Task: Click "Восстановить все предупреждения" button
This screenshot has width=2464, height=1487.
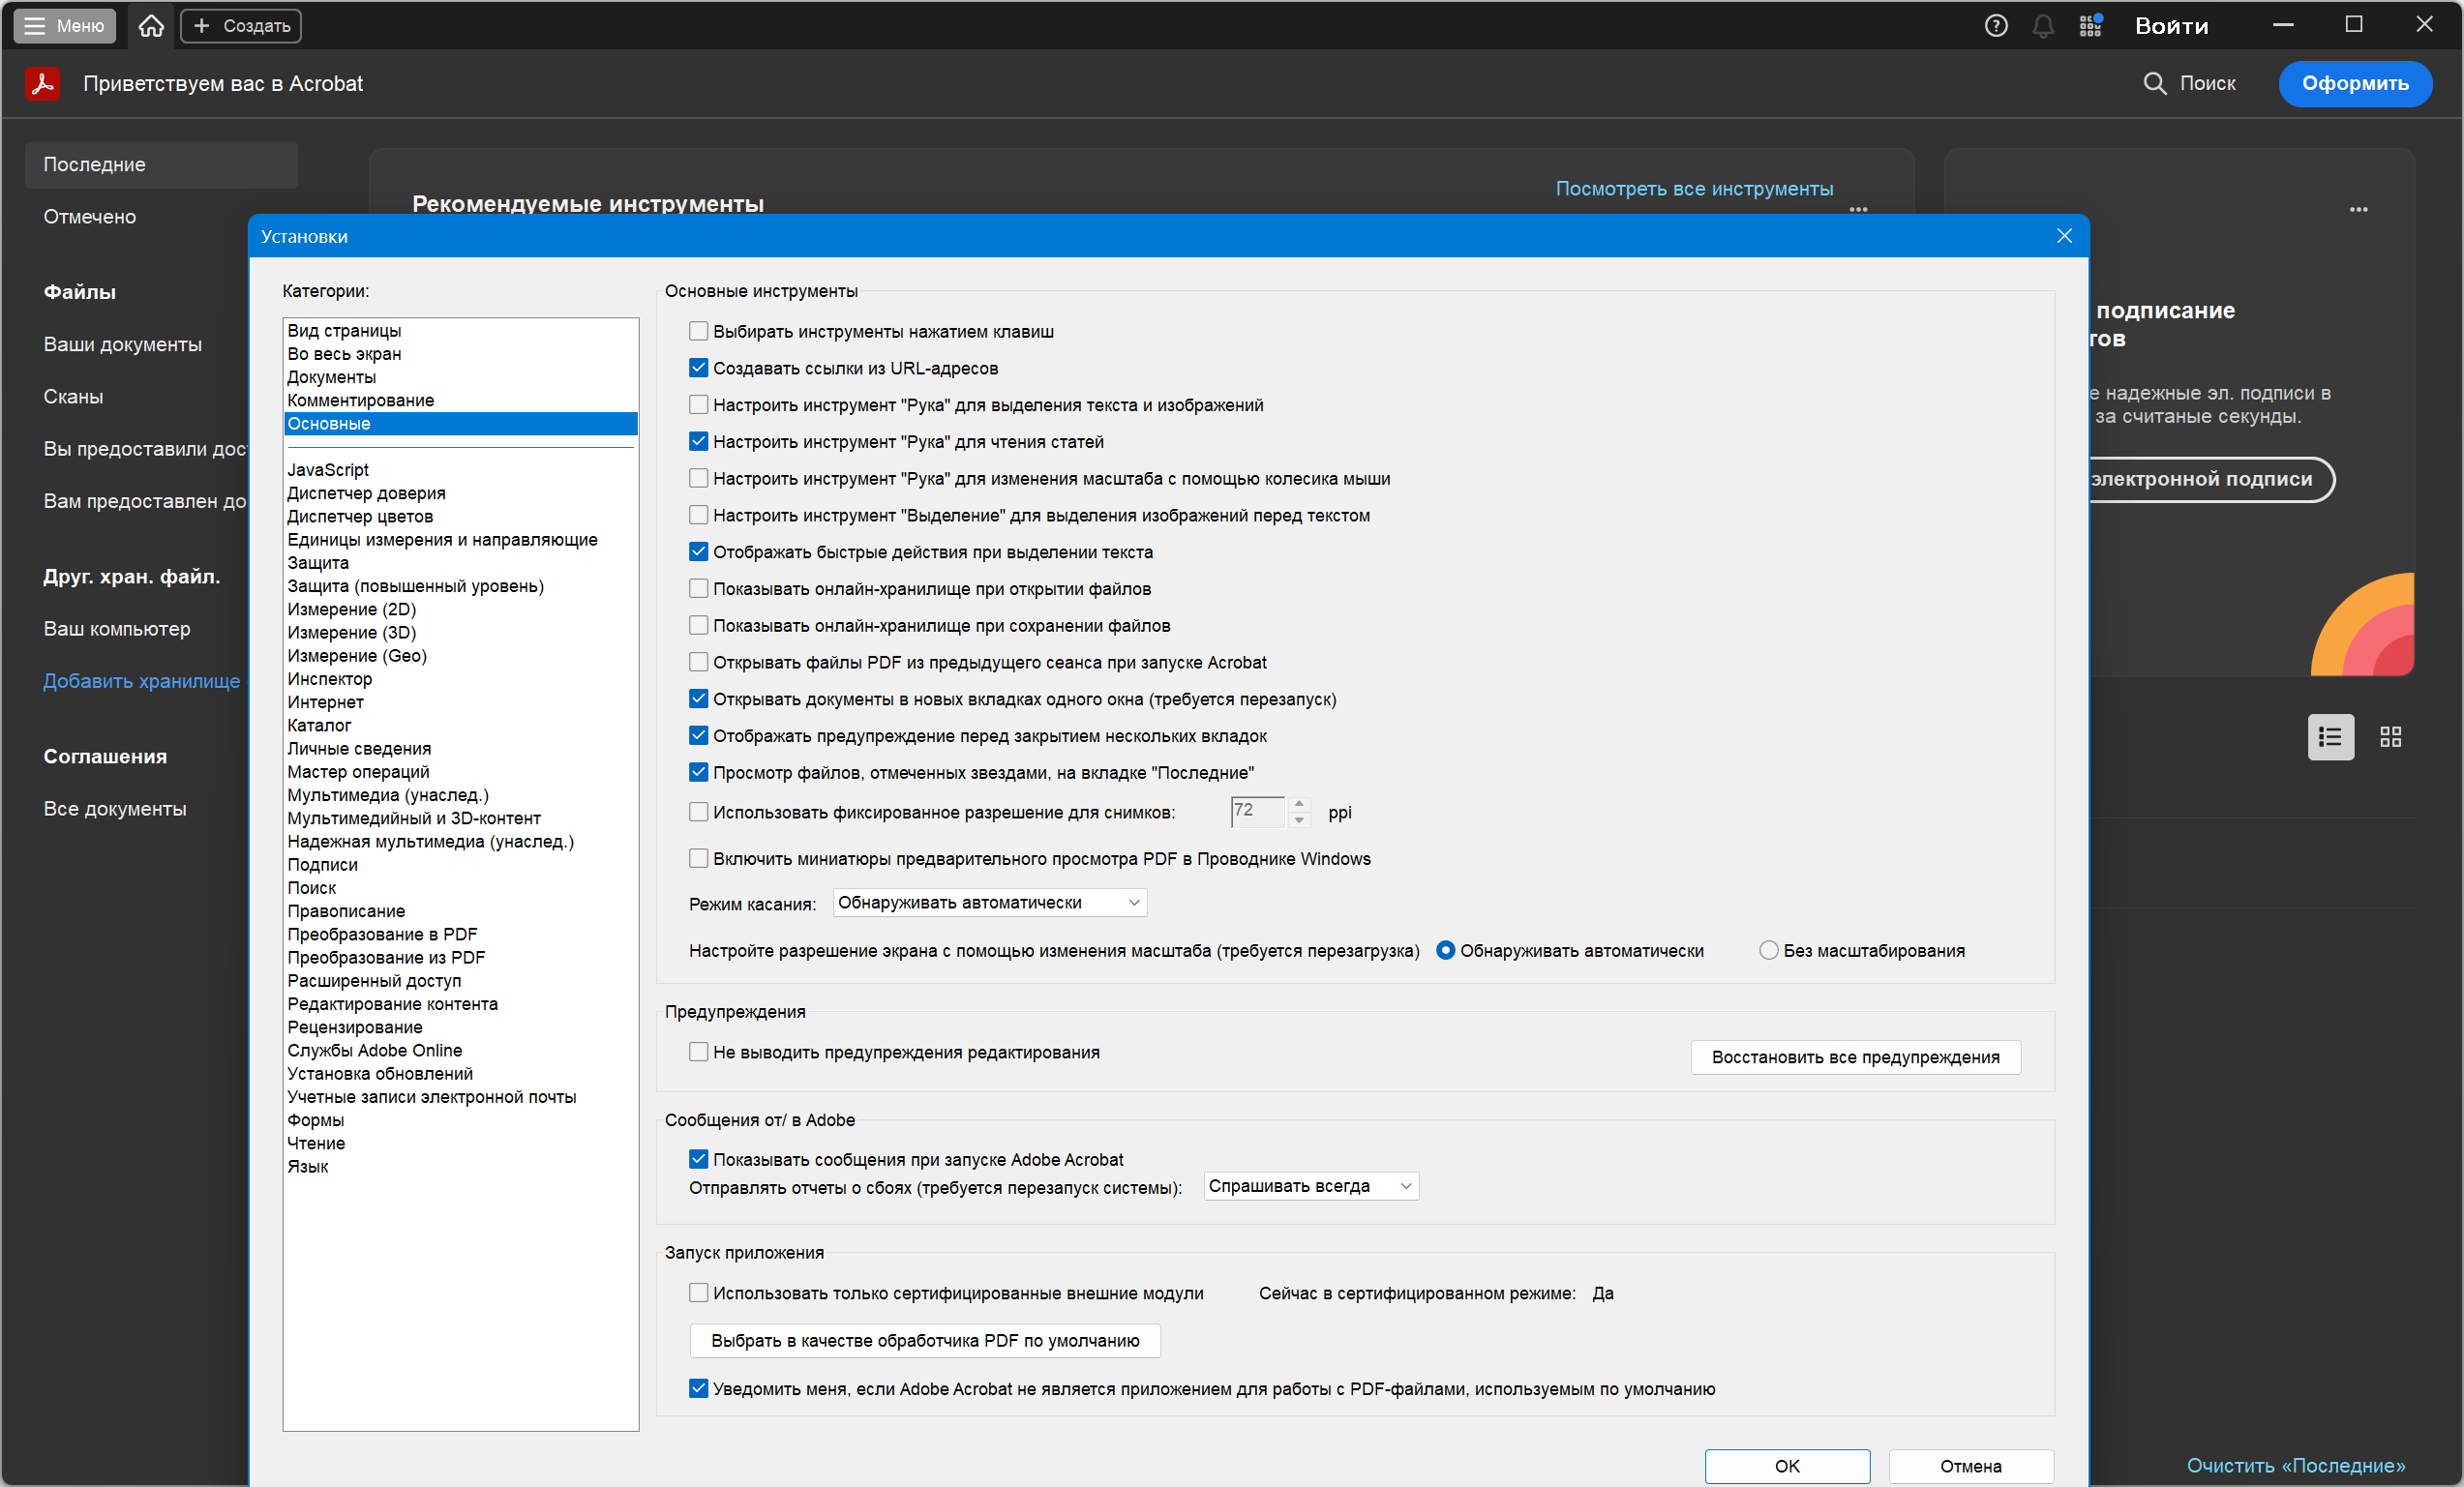Action: [x=1855, y=1057]
